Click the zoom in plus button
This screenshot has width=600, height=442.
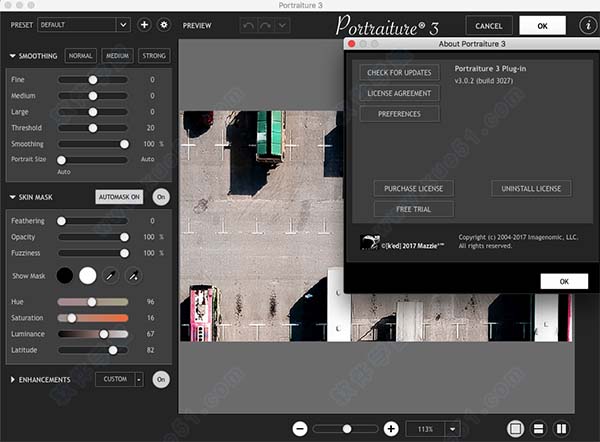391,428
